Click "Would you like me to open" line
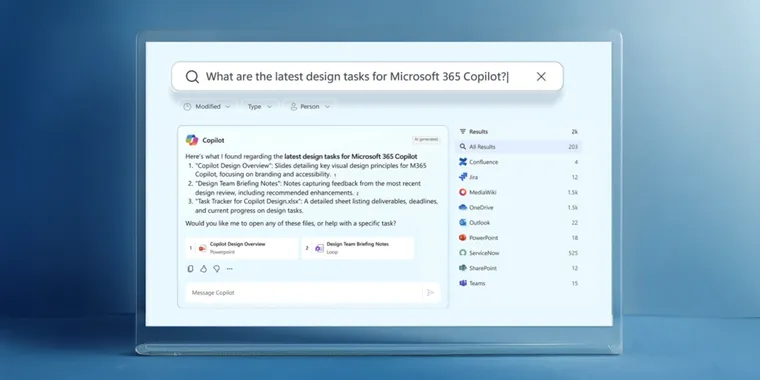 tap(290, 223)
